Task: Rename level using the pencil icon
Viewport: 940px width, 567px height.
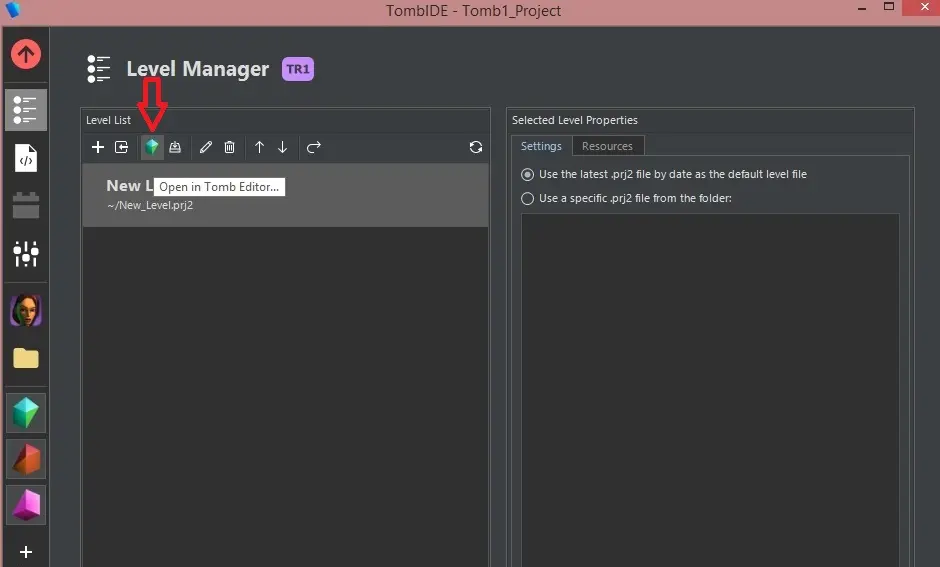Action: tap(206, 147)
